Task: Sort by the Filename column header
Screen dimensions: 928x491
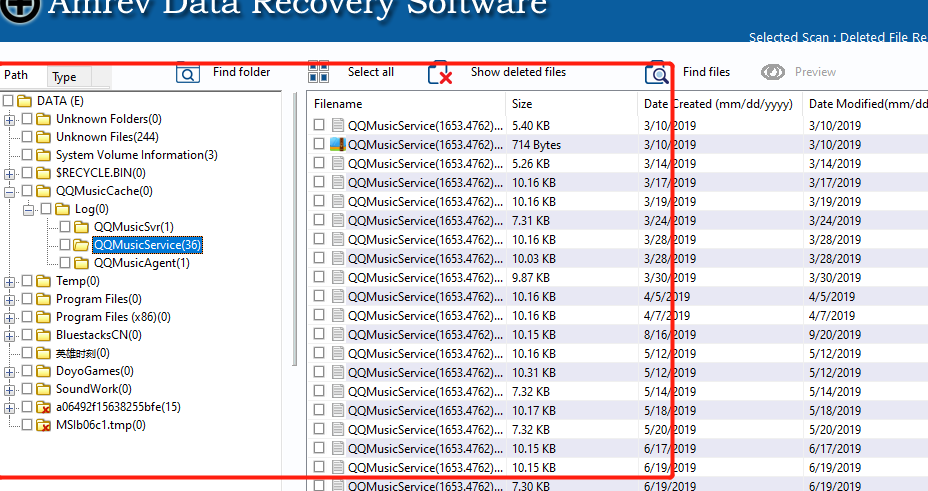Action: 407,104
